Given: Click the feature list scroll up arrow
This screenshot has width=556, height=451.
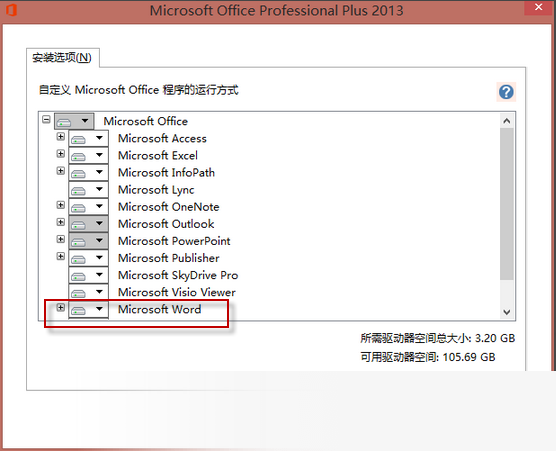Looking at the screenshot, I should coord(507,121).
